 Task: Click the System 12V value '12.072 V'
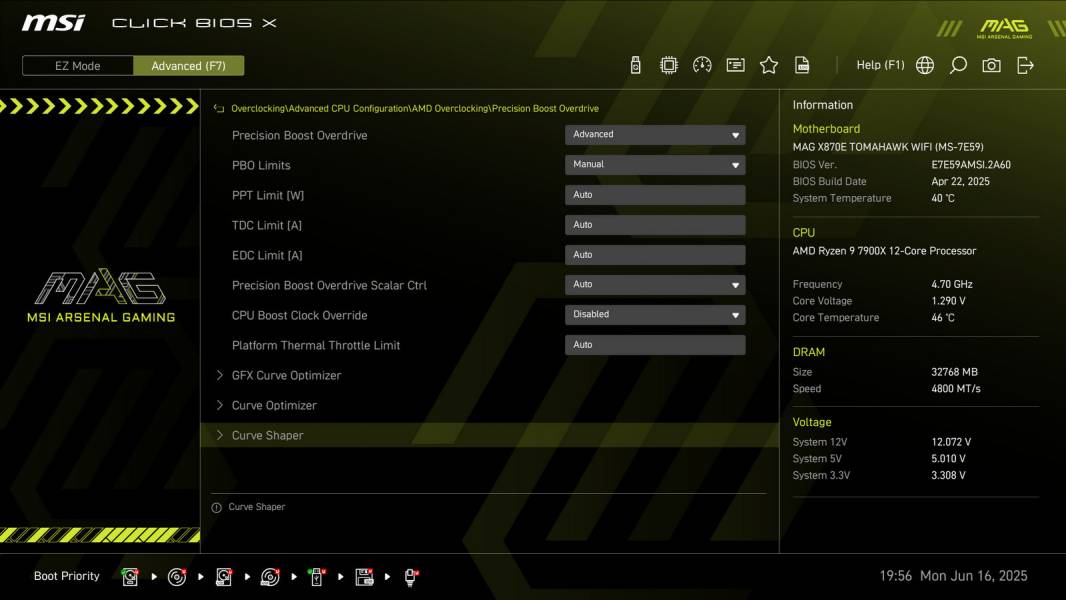click(x=951, y=442)
